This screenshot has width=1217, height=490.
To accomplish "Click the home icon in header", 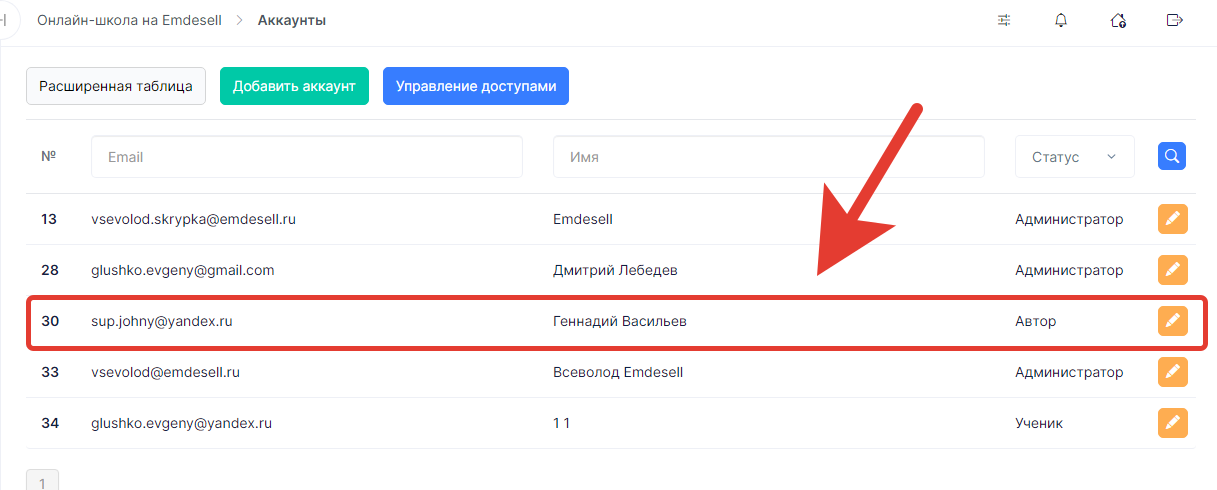I will click(x=1118, y=20).
